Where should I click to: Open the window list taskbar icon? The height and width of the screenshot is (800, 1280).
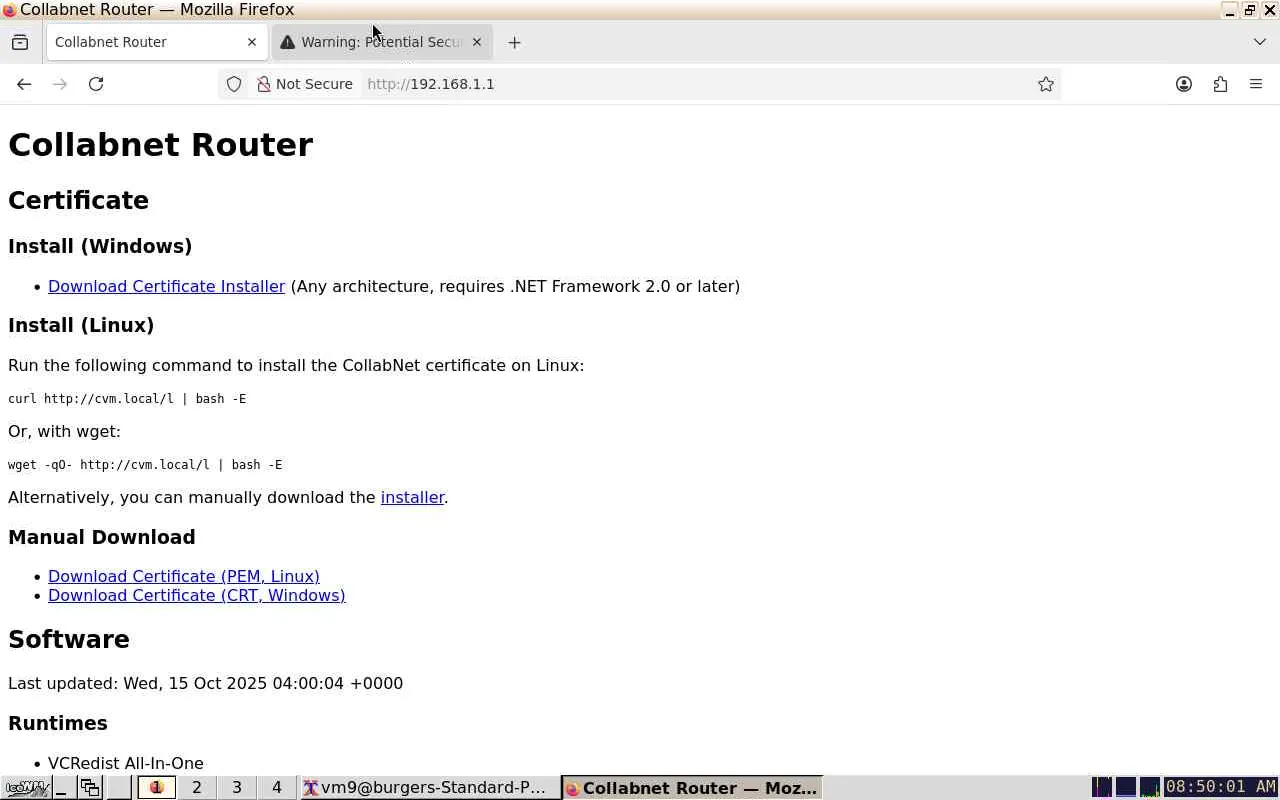[x=90, y=788]
